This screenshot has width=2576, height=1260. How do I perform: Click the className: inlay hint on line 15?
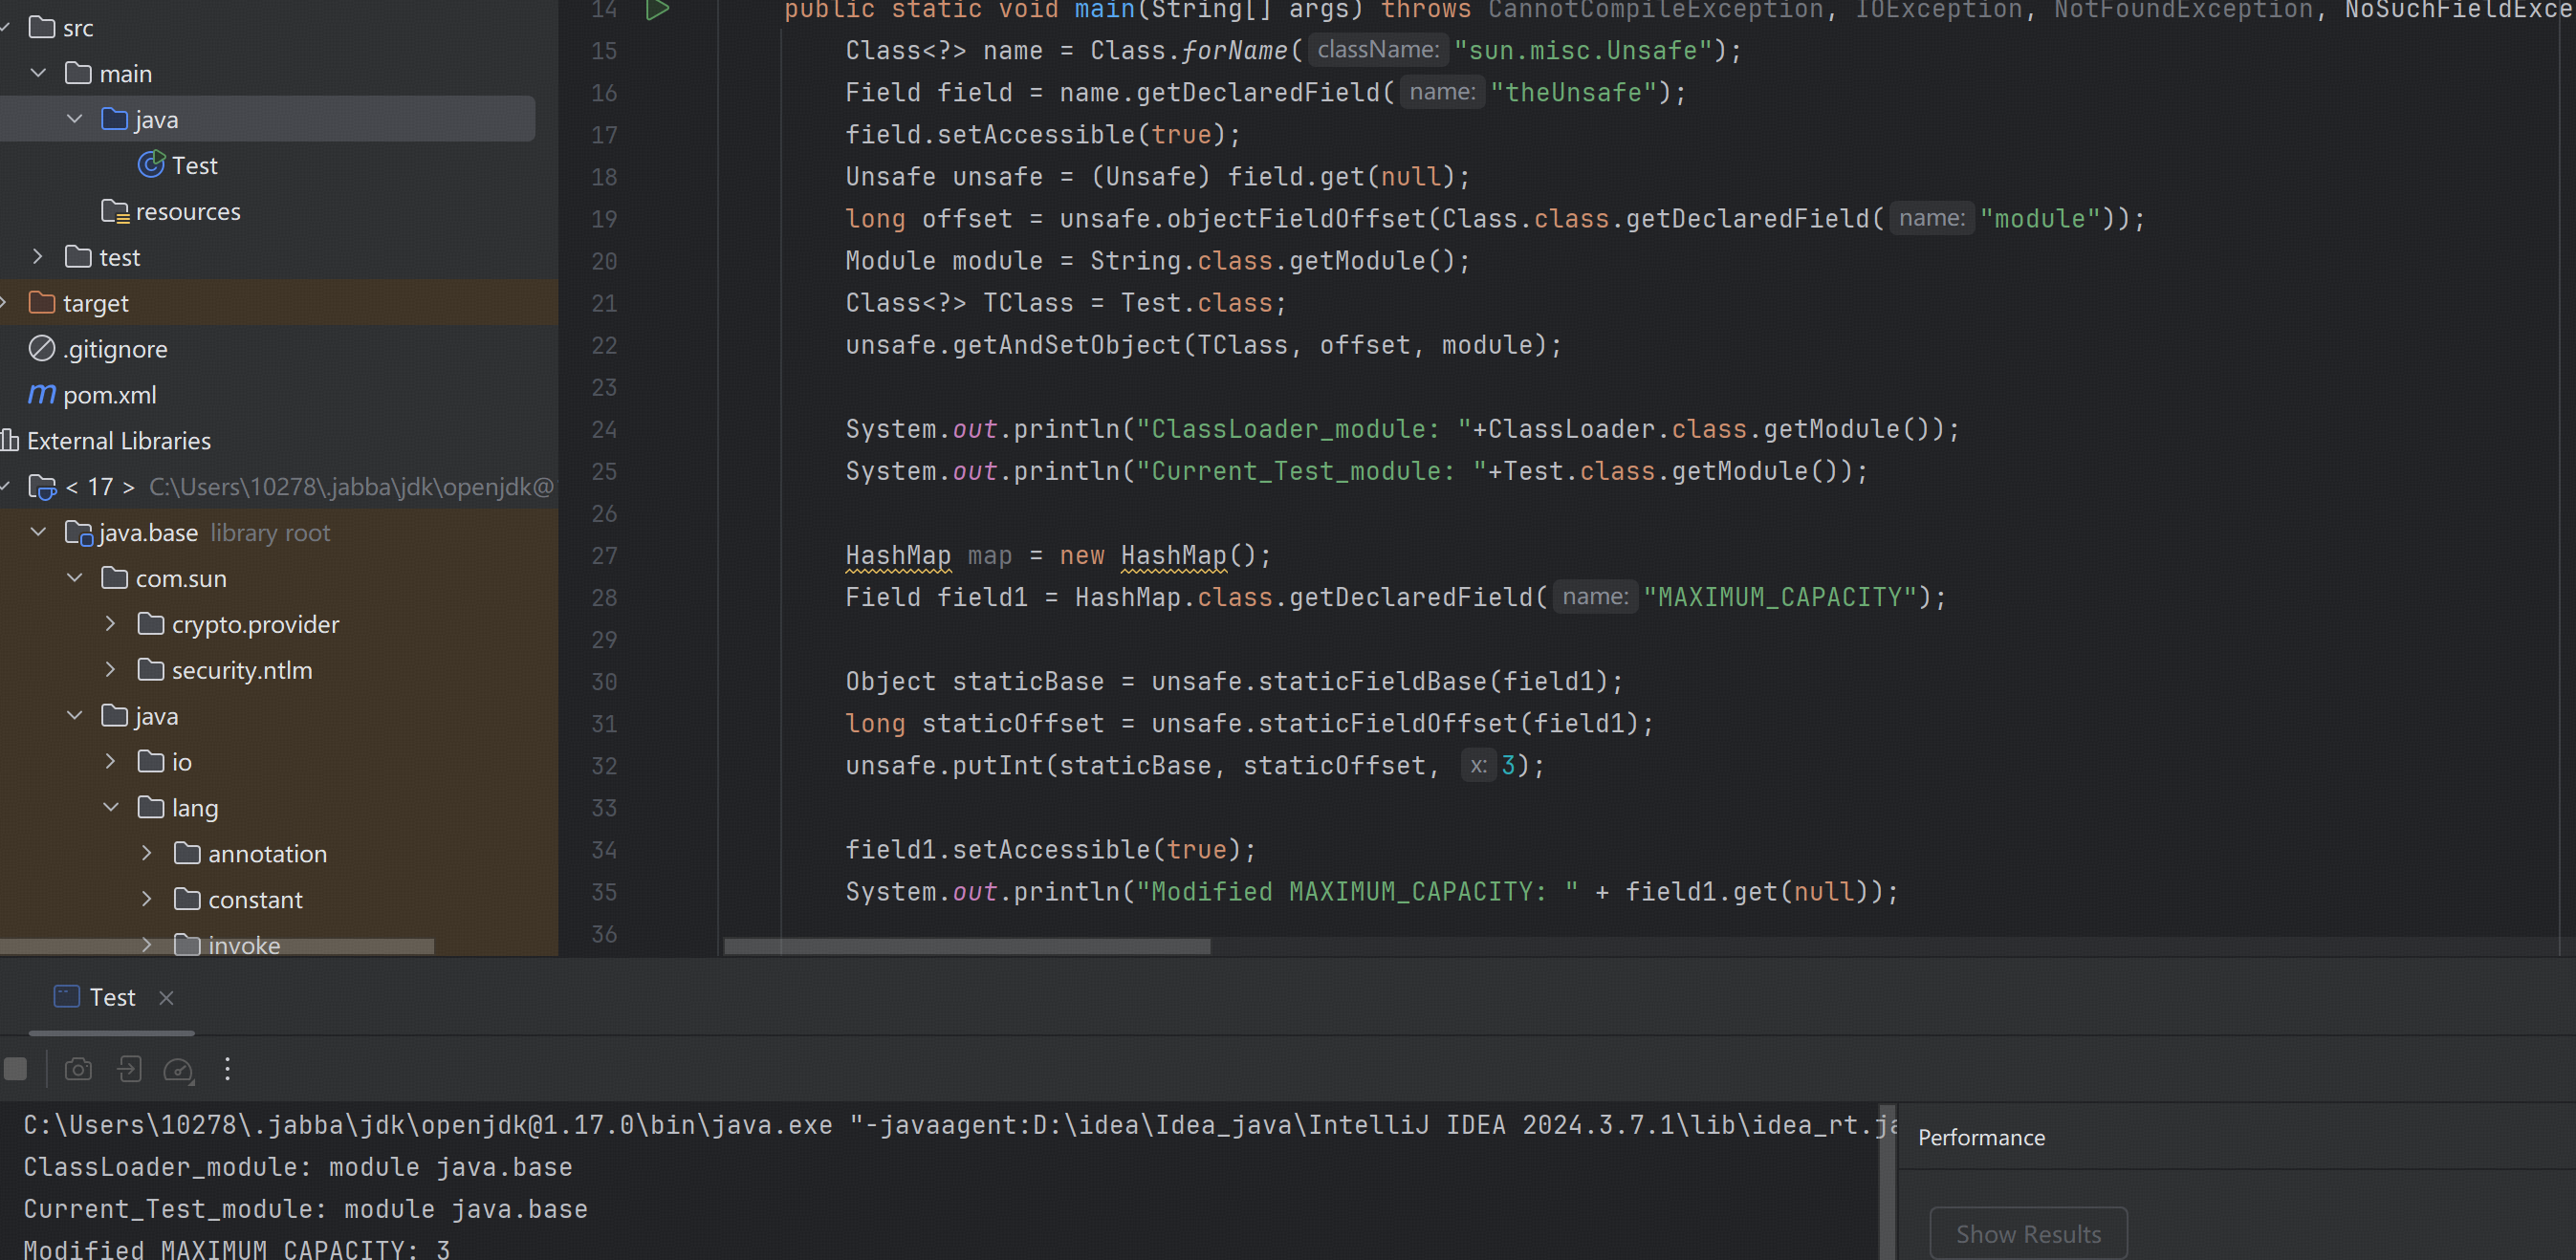[1377, 49]
